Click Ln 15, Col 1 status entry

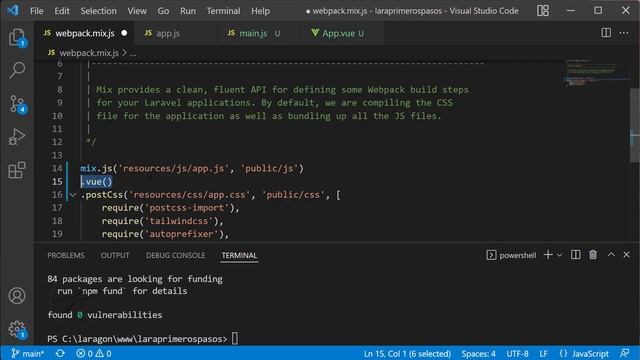click(x=407, y=353)
